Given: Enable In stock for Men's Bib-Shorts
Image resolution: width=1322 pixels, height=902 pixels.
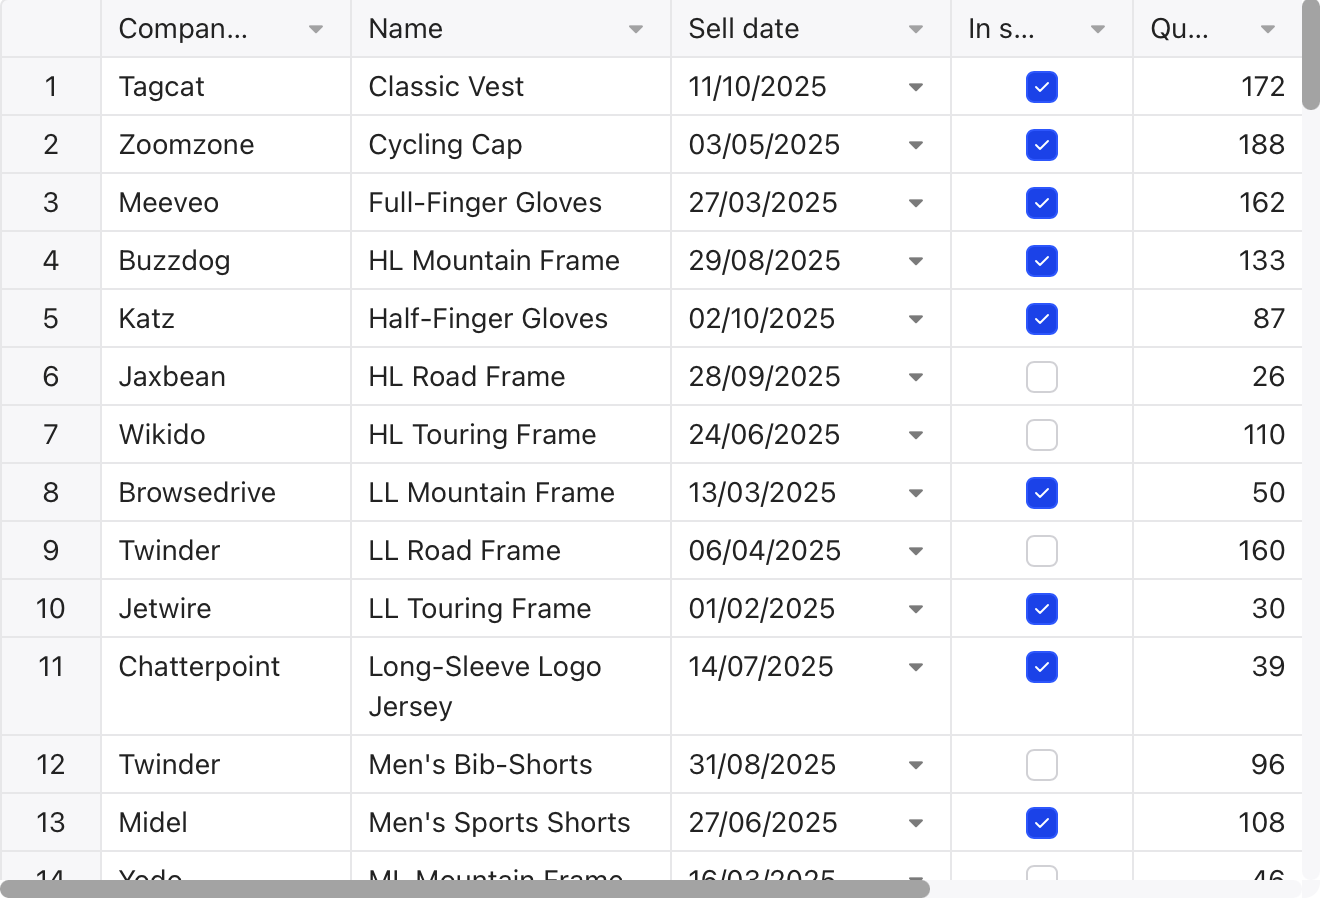Looking at the screenshot, I should (1042, 764).
